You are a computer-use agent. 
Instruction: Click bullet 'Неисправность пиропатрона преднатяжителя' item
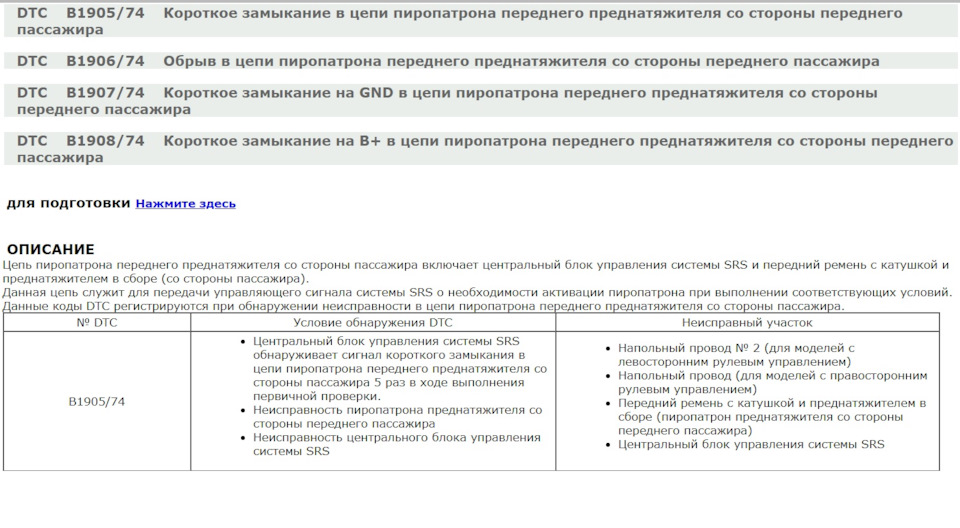[398, 417]
